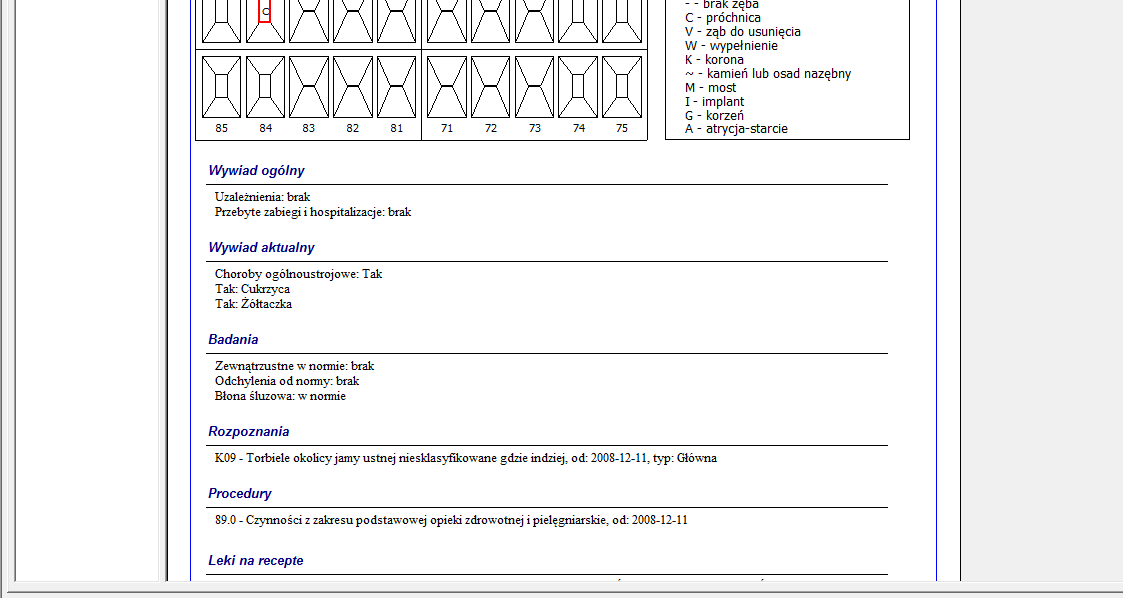The width and height of the screenshot is (1123, 598).
Task: Click tooth number label 82
Action: point(352,128)
